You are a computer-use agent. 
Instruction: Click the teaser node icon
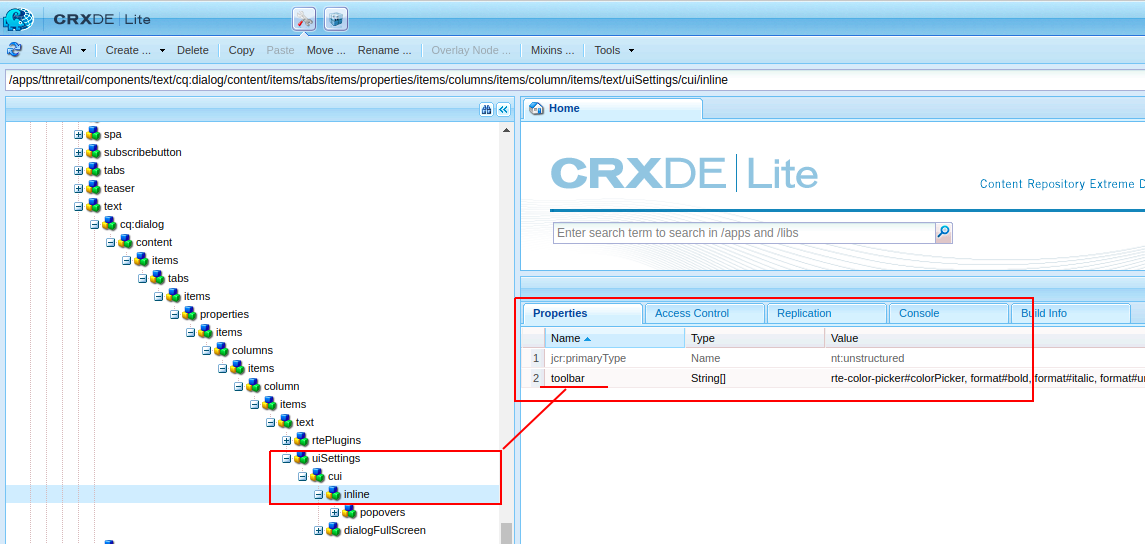tap(93, 188)
